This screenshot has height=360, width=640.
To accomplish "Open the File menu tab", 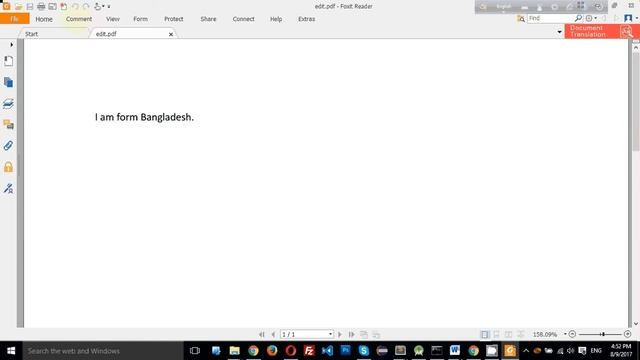I will click(15, 19).
